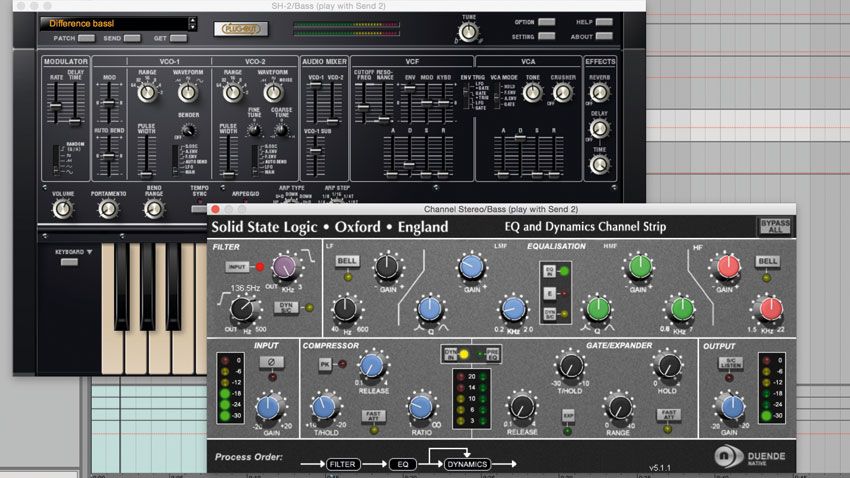Image resolution: width=850 pixels, height=478 pixels.
Task: Toggle the compressor PK button
Action: pyautogui.click(x=325, y=364)
